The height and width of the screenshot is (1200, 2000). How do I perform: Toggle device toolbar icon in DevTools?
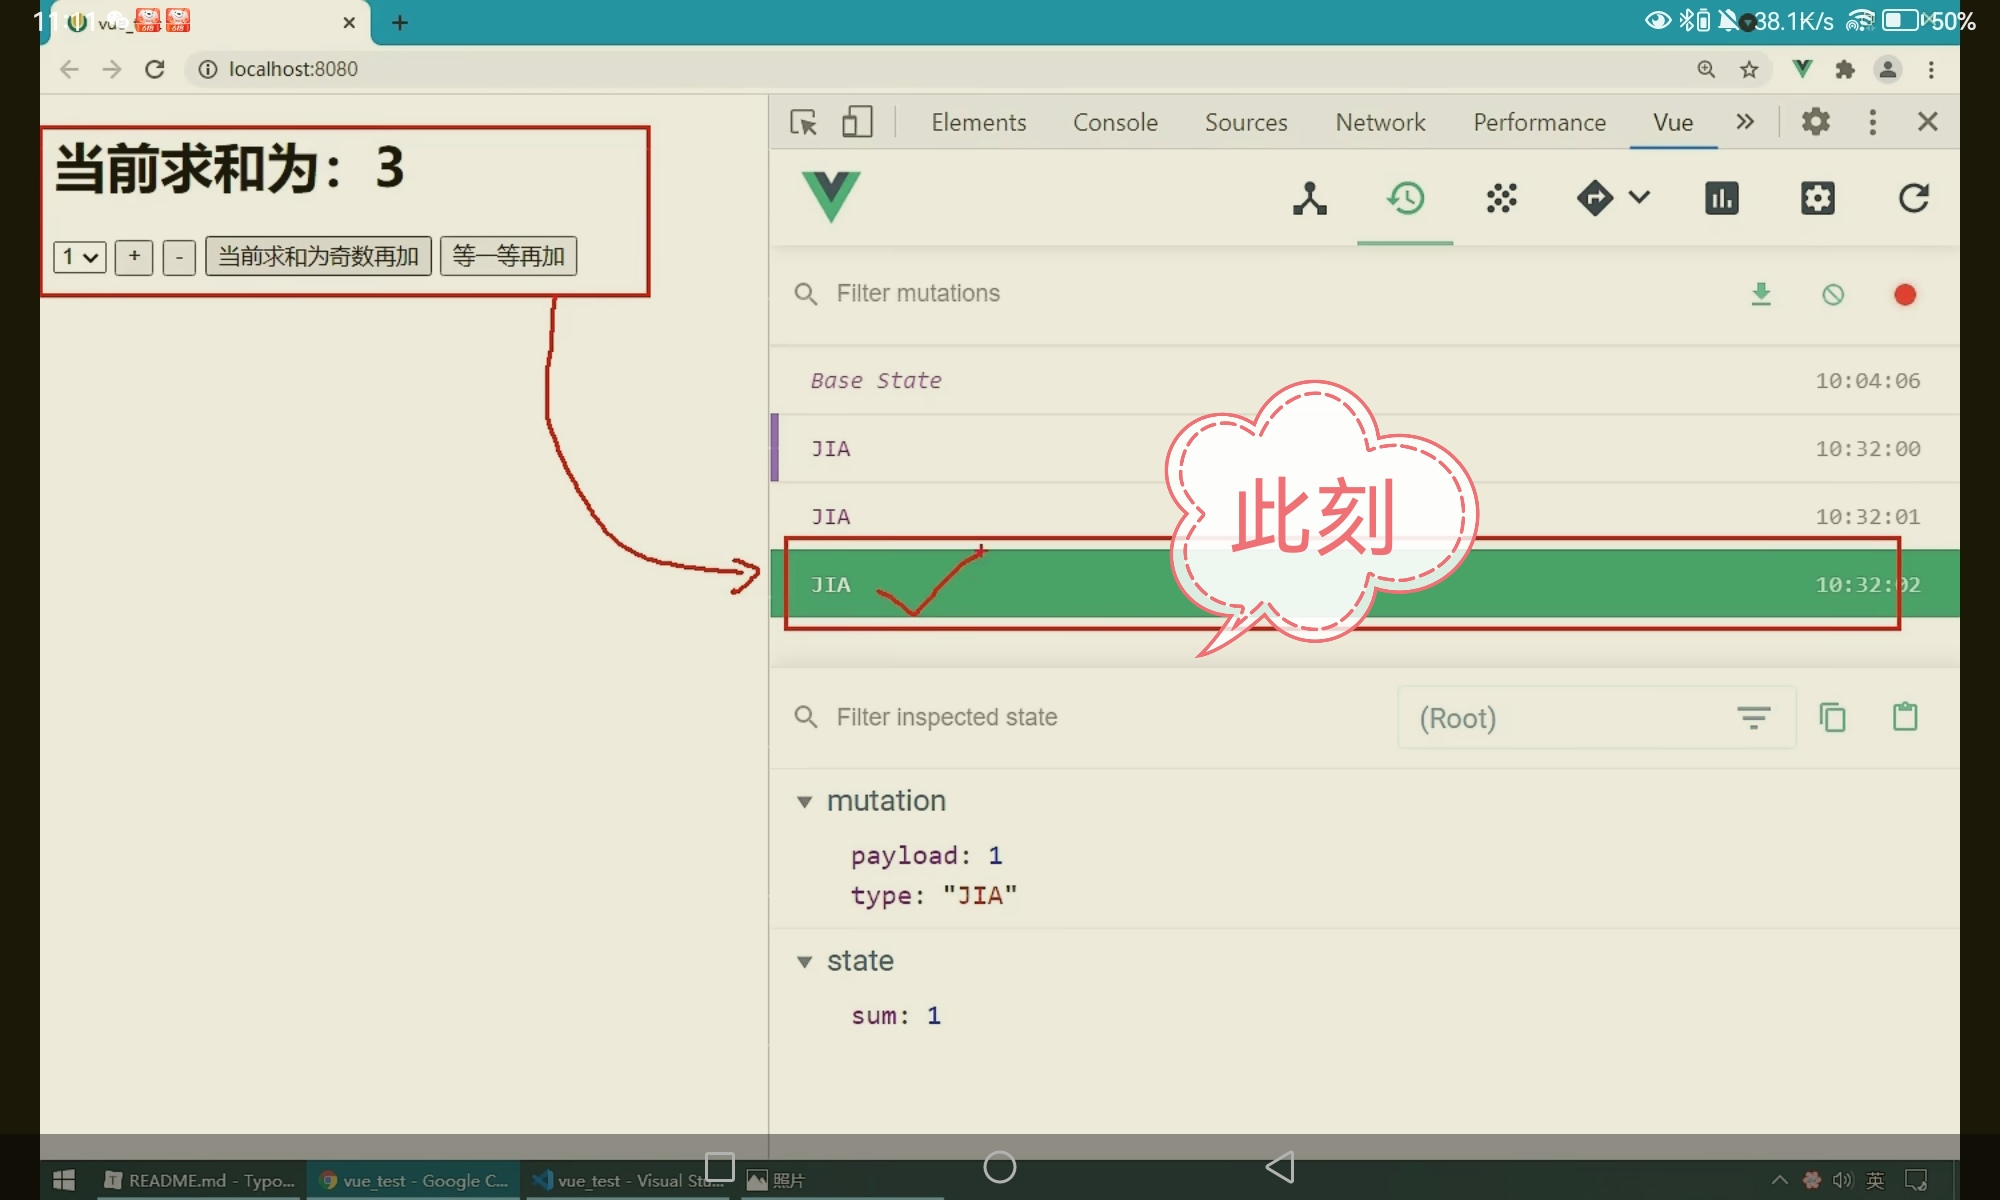(857, 122)
